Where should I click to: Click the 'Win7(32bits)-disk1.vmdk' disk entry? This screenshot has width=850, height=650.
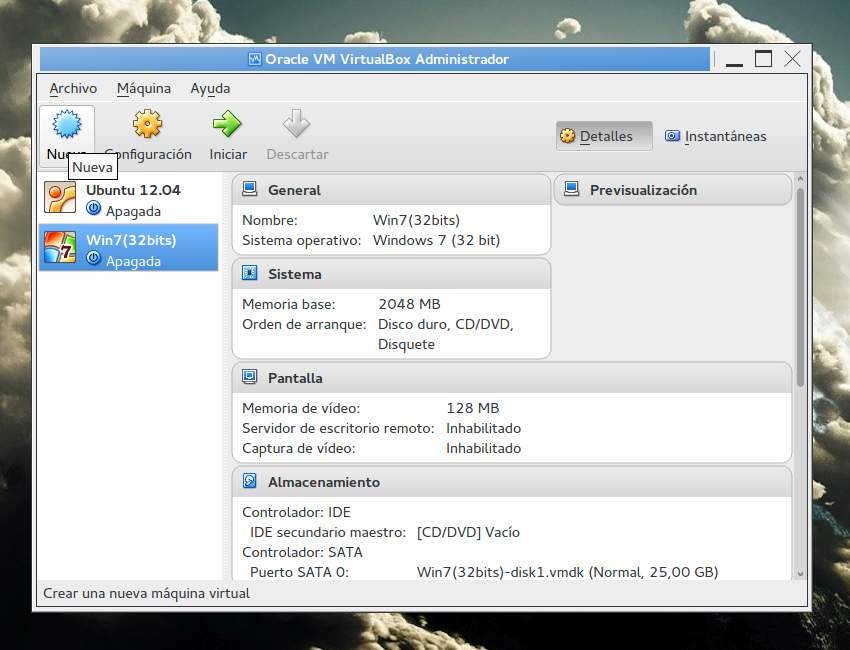point(568,572)
